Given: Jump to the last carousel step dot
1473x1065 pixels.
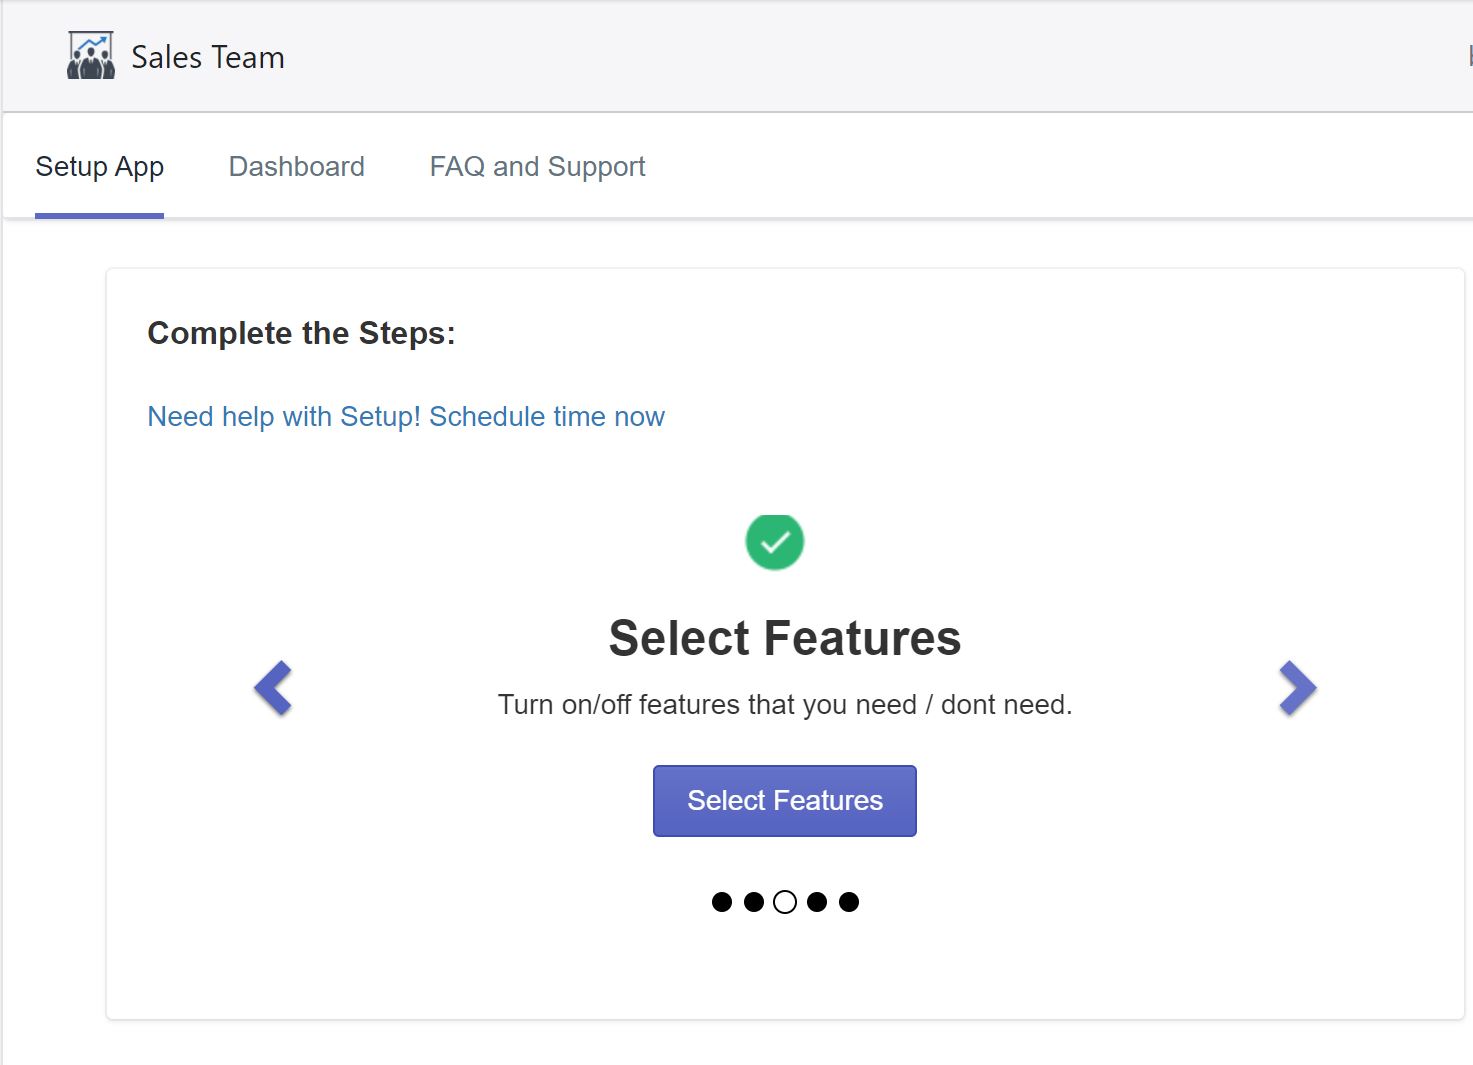Looking at the screenshot, I should click(849, 902).
